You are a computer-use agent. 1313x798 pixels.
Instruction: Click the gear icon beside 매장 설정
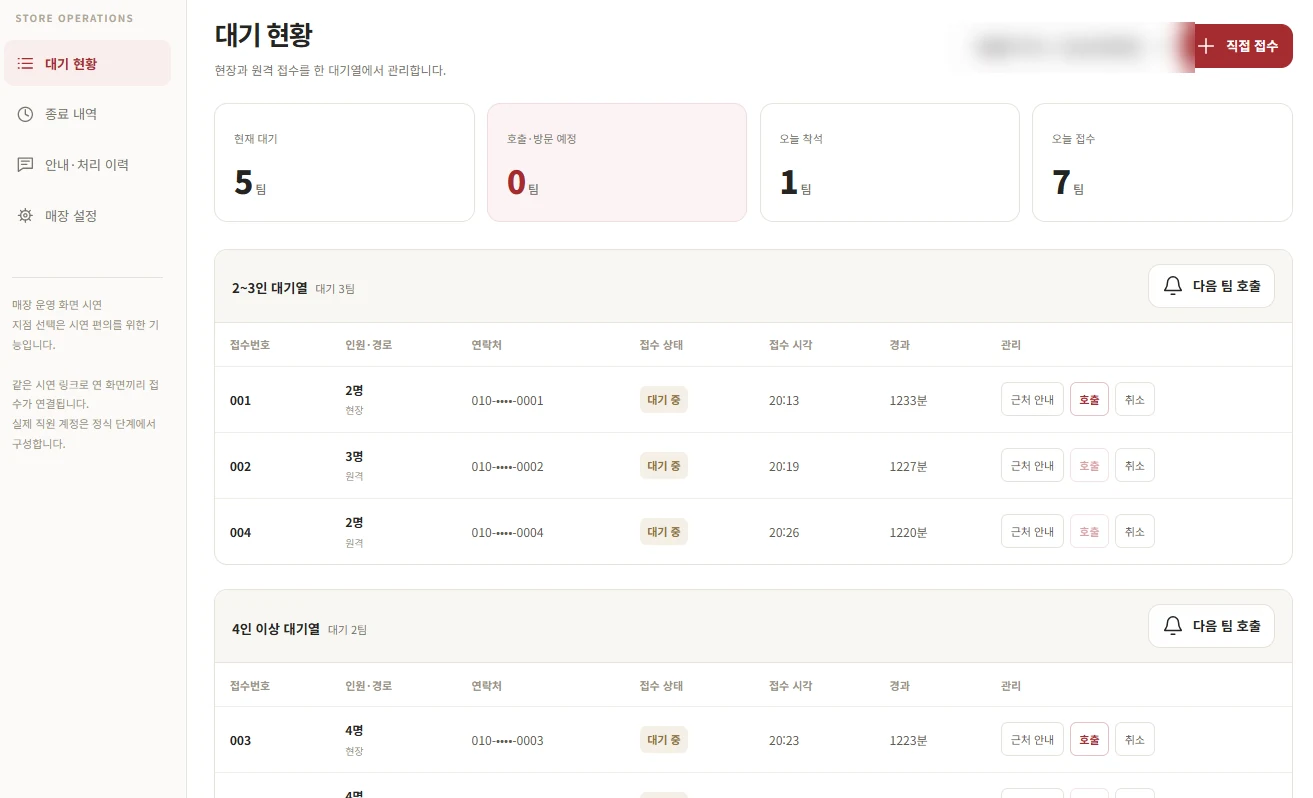tap(26, 216)
